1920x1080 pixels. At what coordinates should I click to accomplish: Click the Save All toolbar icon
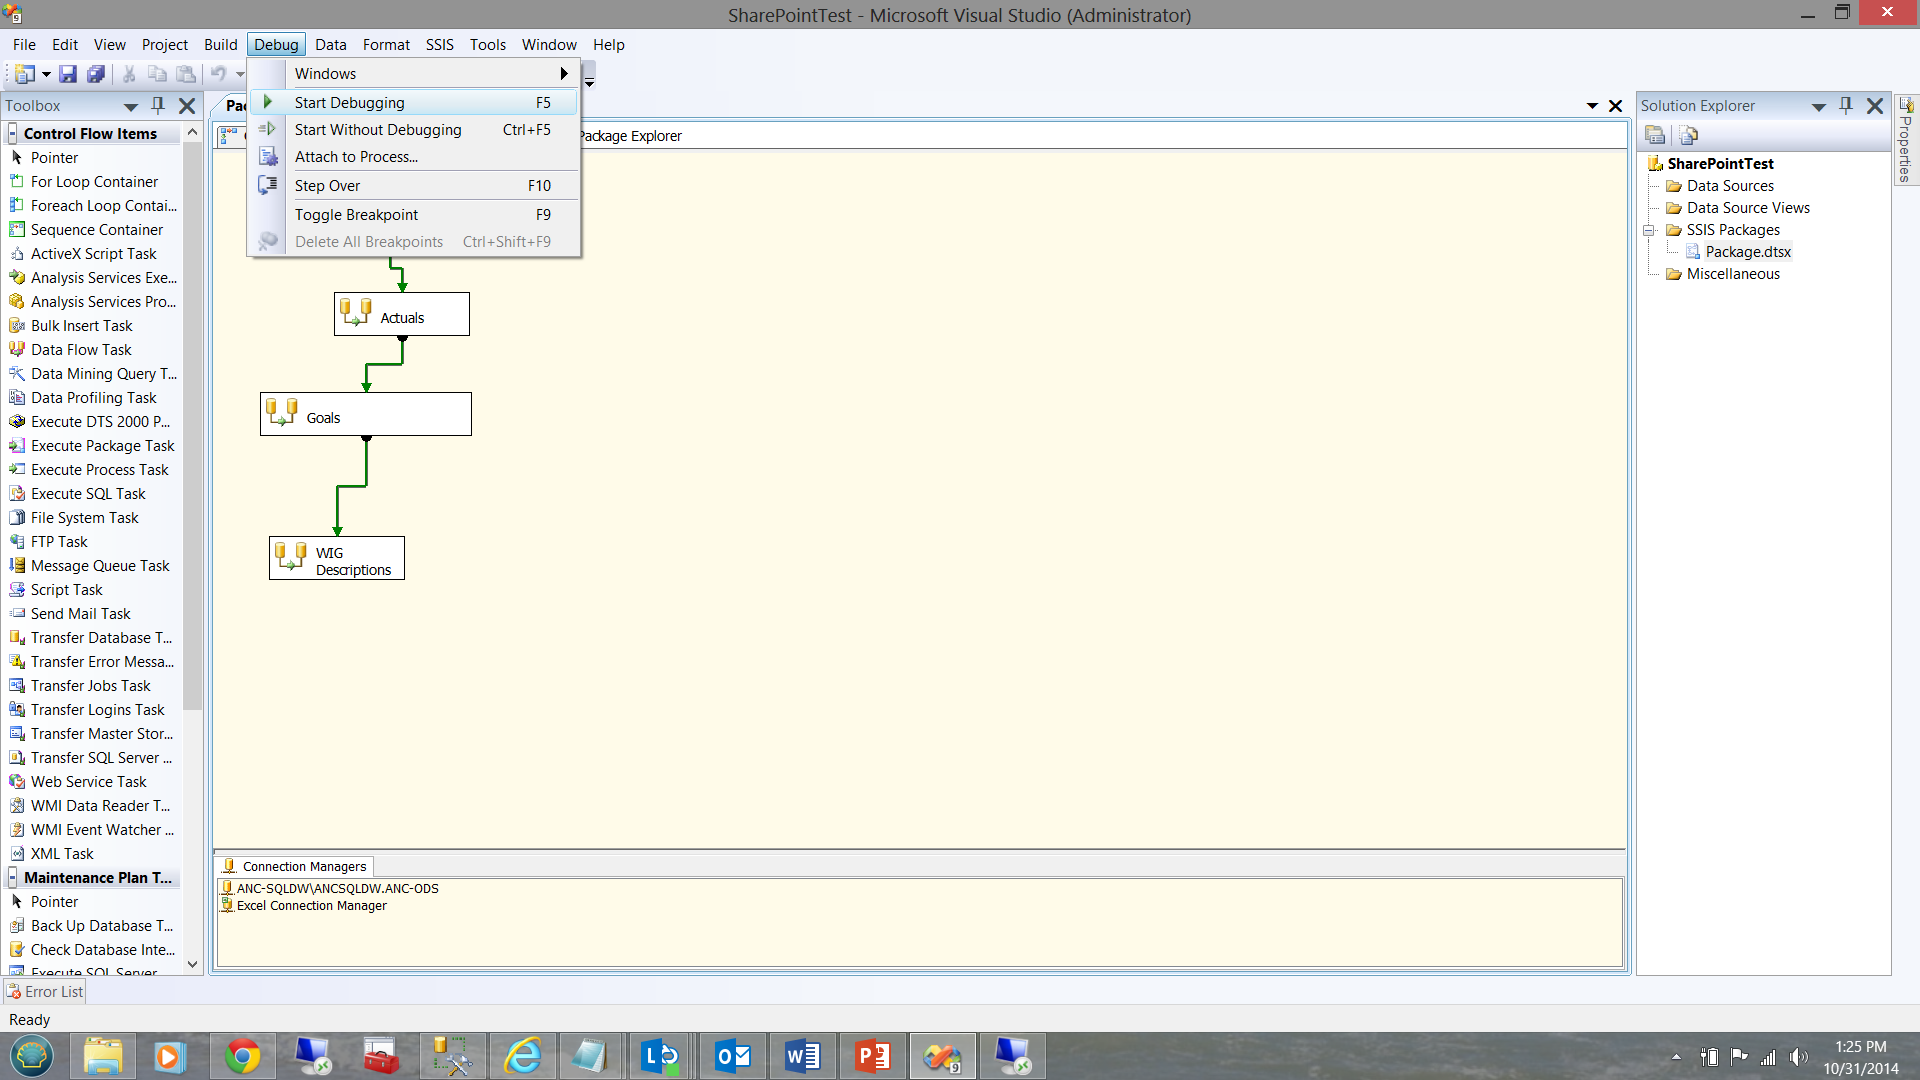[96, 74]
